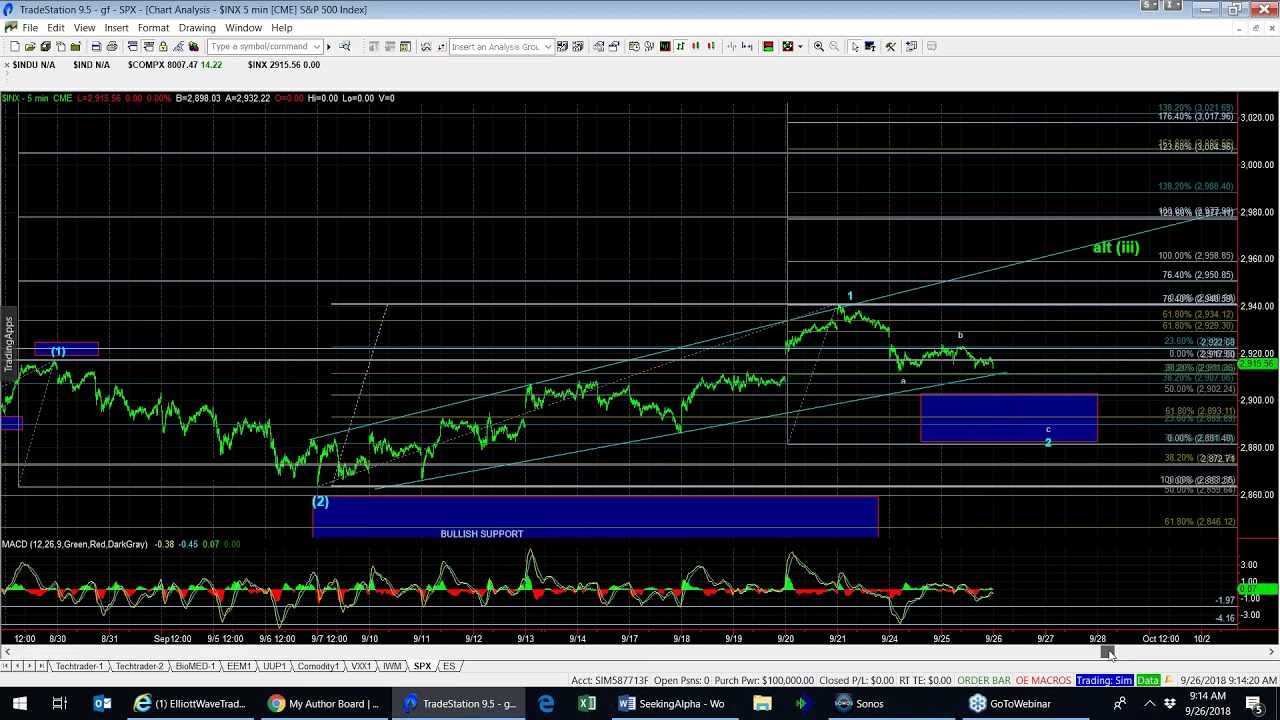Image resolution: width=1280 pixels, height=720 pixels.
Task: Click the Internet Explorer ElliottWaveTrader taskbar icon
Action: 193,703
